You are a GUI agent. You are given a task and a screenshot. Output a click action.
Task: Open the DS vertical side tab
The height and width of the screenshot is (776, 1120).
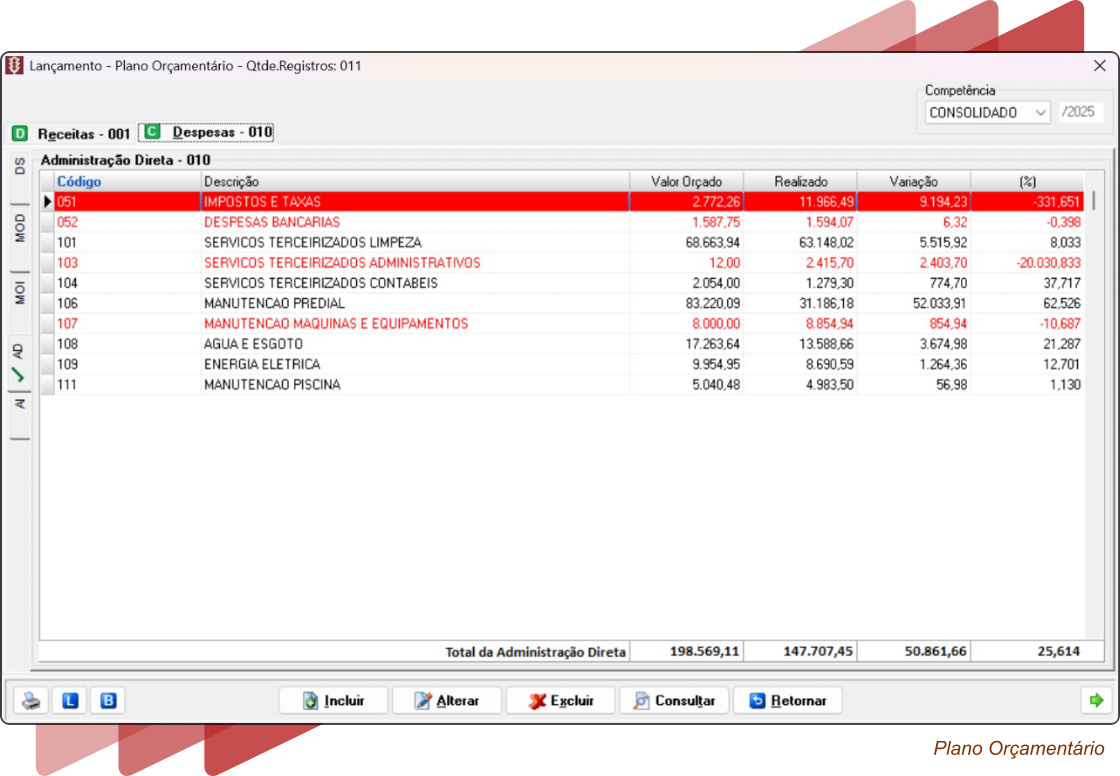click(19, 166)
